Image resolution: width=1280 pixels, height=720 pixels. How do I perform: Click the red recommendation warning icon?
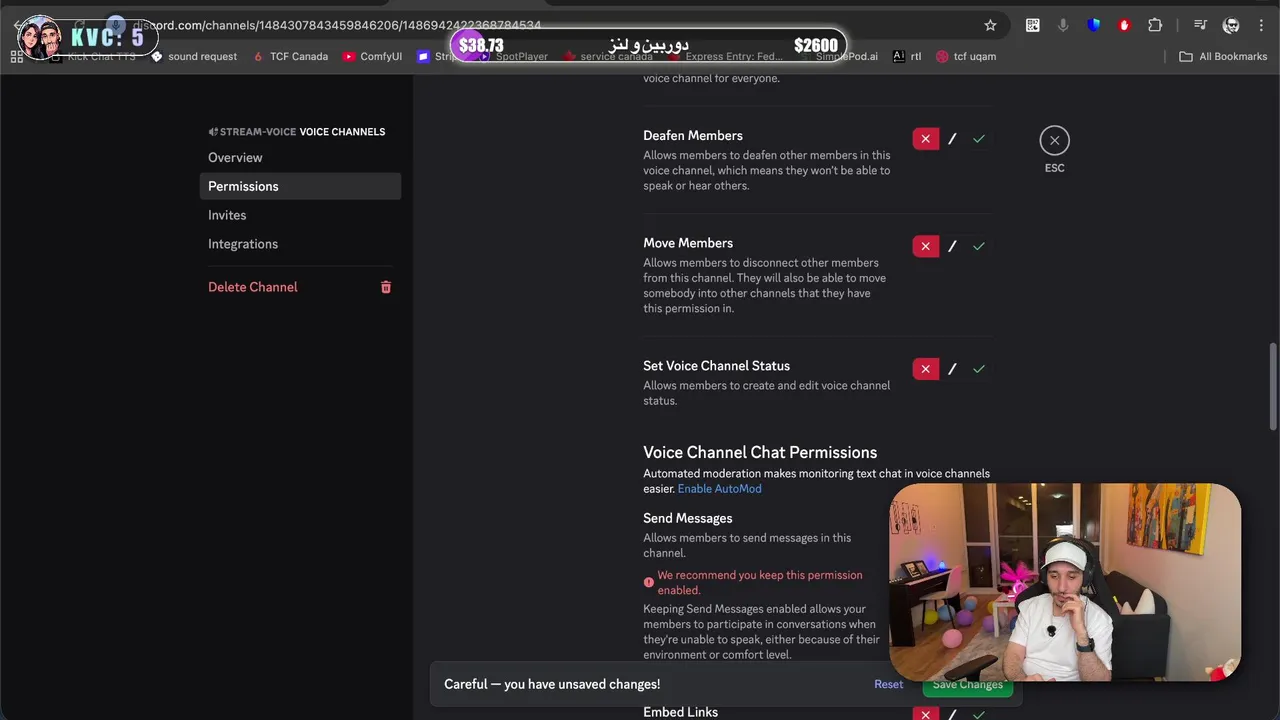(x=649, y=582)
